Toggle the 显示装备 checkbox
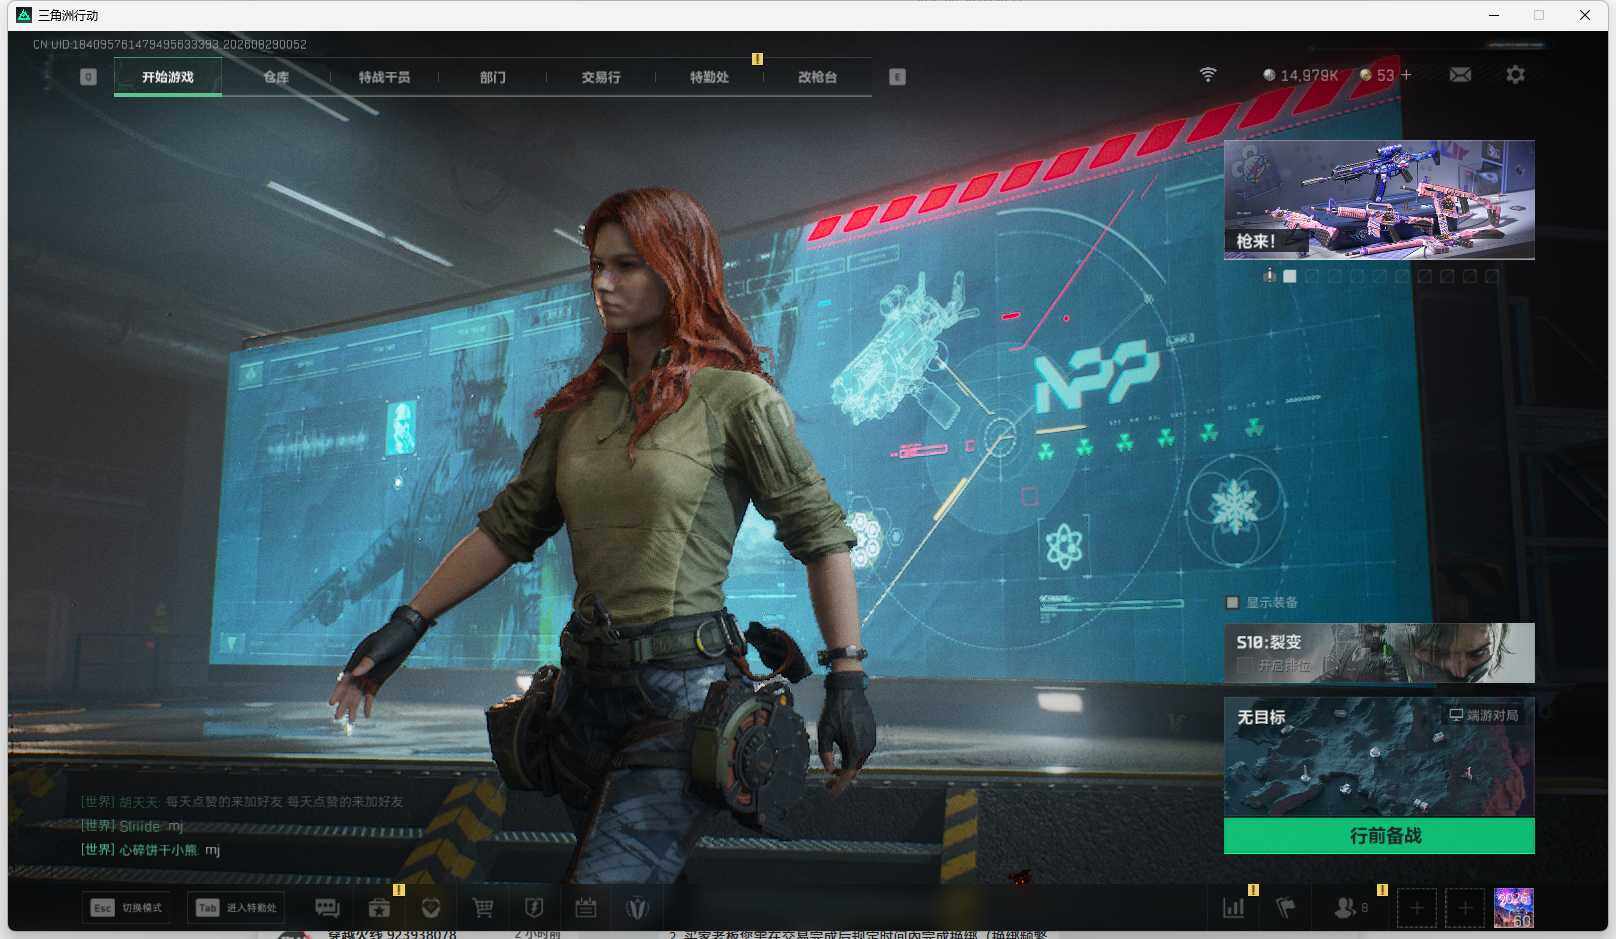 click(x=1233, y=602)
